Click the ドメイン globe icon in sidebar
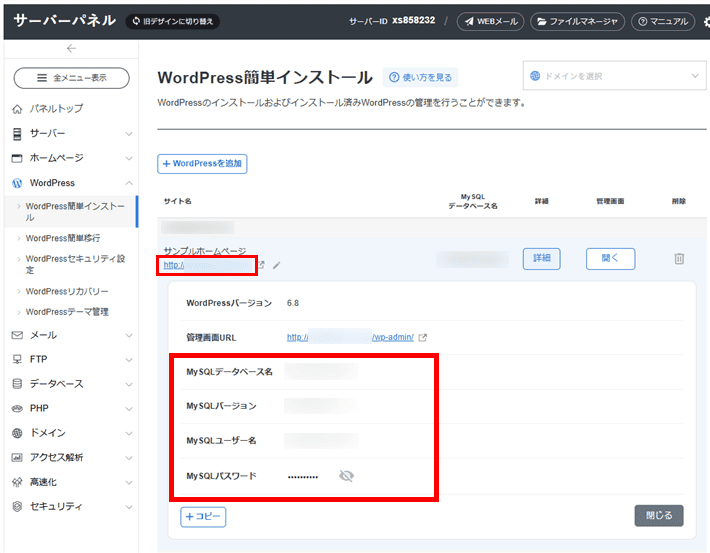710x553 pixels. tap(17, 433)
